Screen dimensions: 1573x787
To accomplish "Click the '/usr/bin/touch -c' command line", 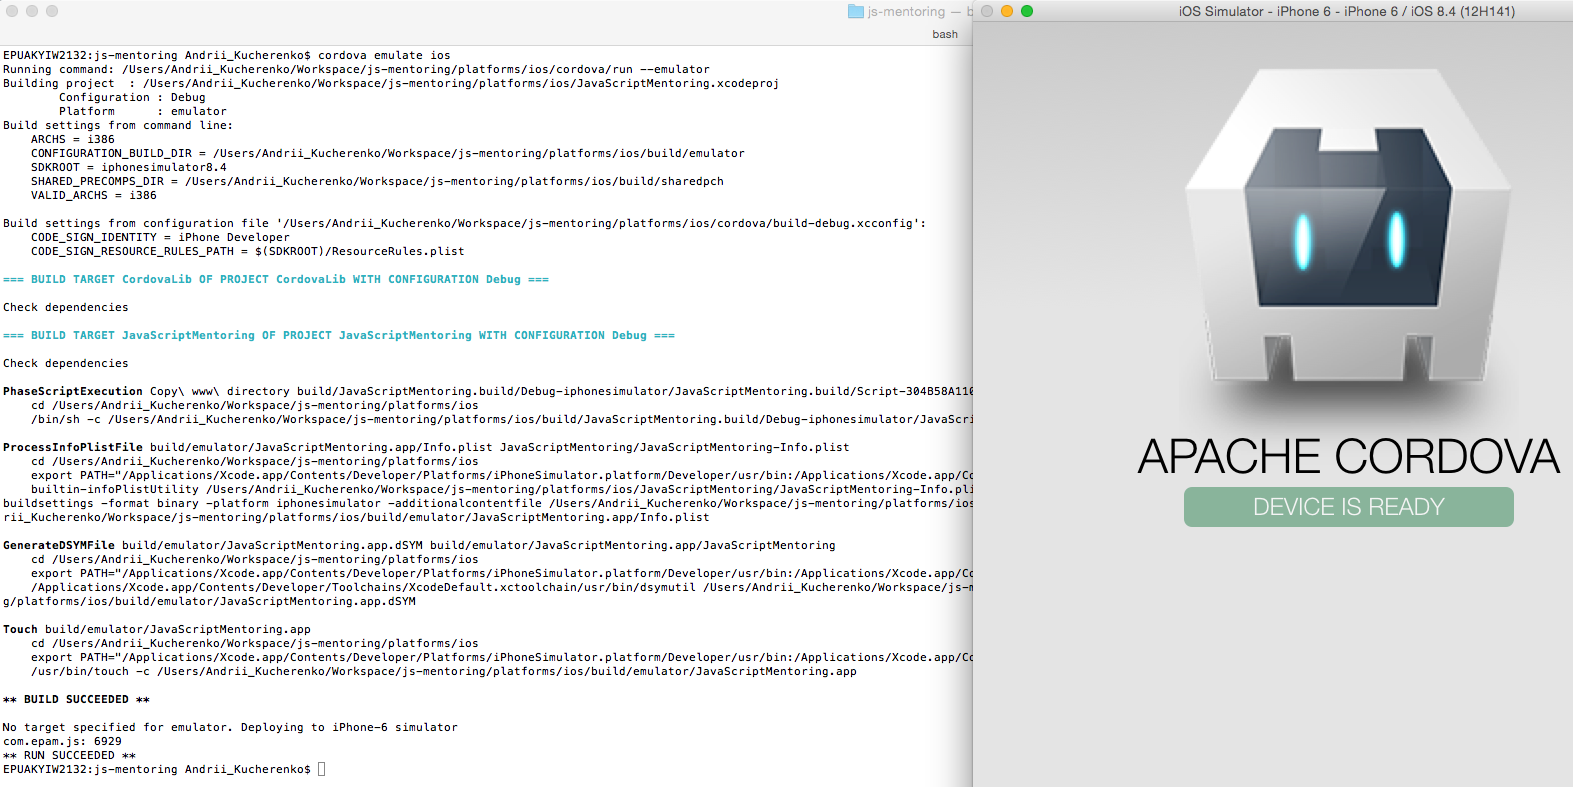I will pyautogui.click(x=444, y=671).
